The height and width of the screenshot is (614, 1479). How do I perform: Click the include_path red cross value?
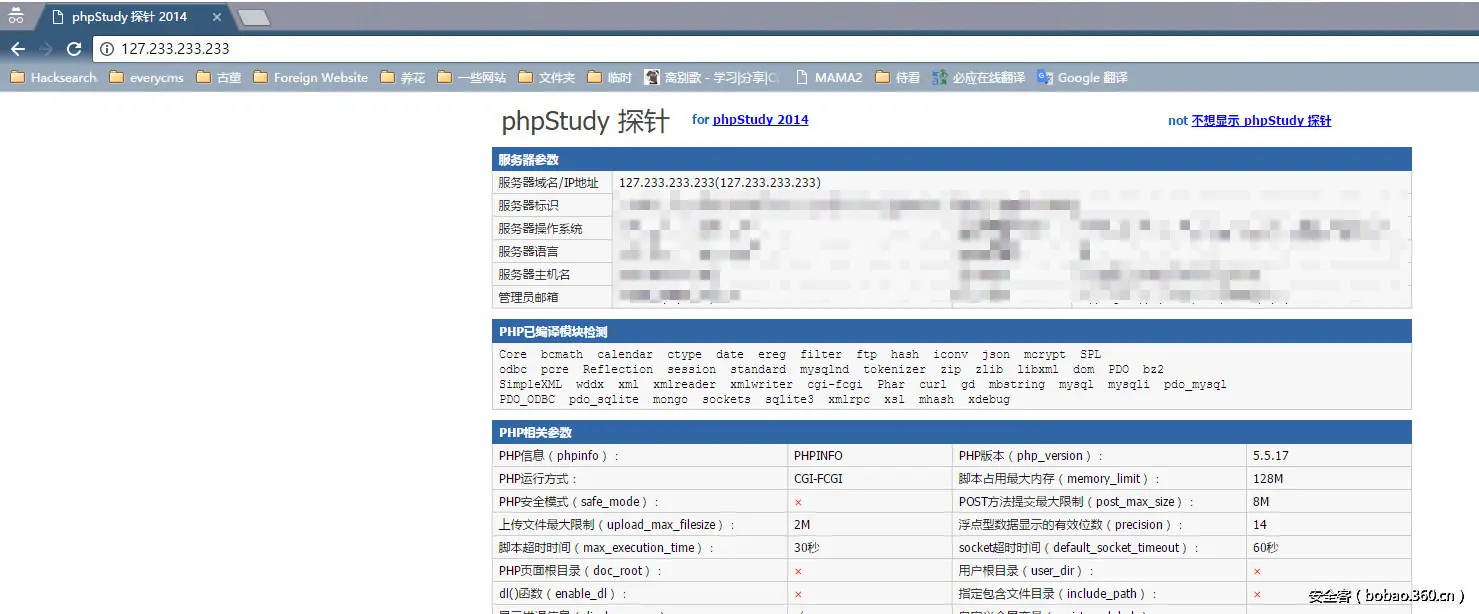[1257, 595]
